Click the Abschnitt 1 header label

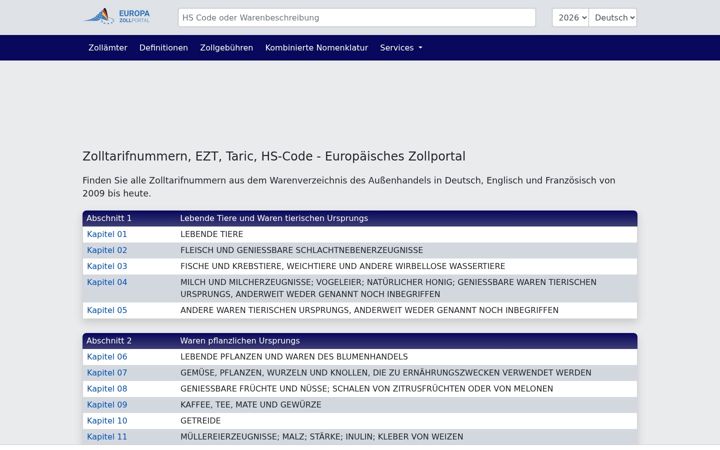109,218
